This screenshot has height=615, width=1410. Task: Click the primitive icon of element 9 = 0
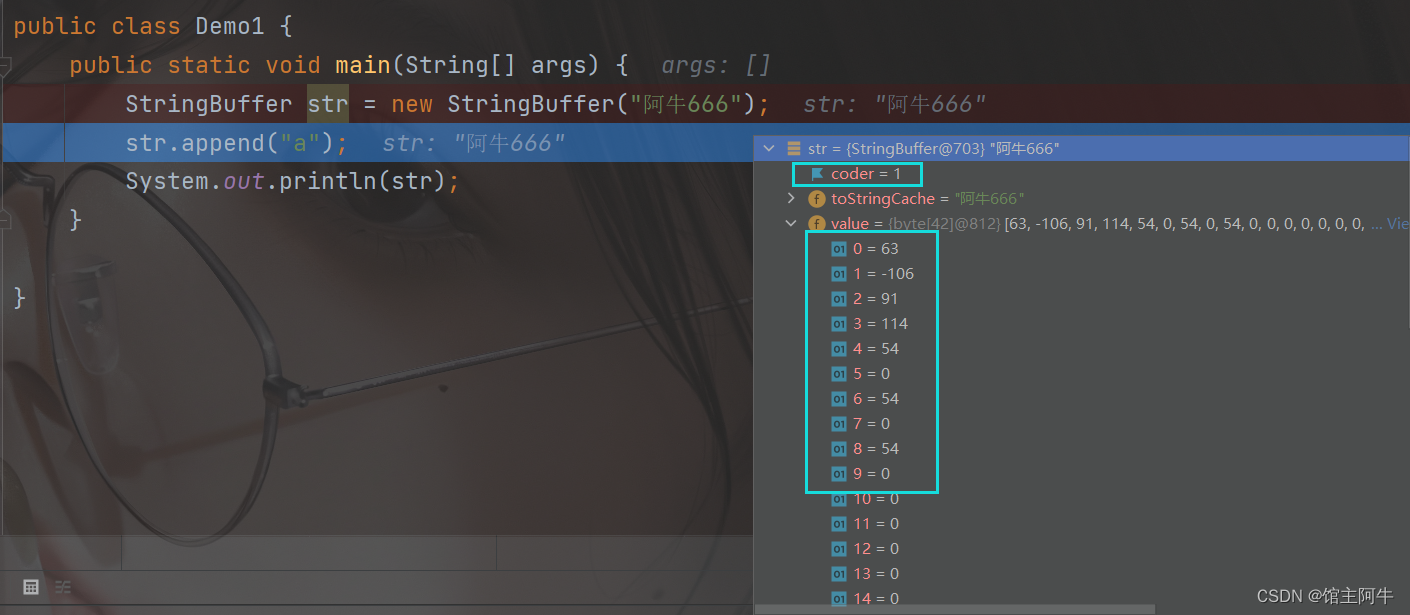tap(839, 474)
